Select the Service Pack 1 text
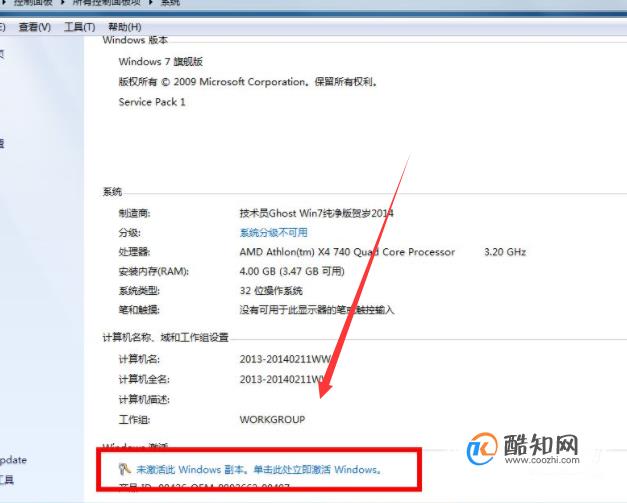This screenshot has width=627, height=503. point(152,102)
